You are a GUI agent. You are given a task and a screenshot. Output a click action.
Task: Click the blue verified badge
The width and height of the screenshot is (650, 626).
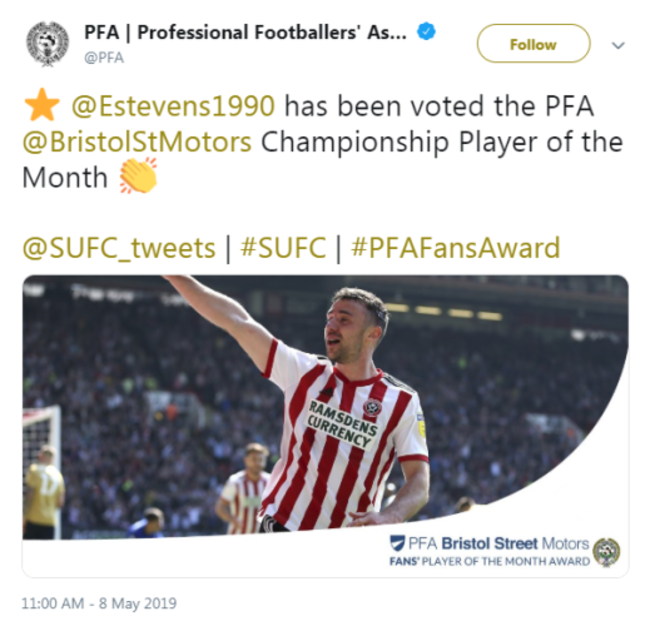click(x=426, y=32)
